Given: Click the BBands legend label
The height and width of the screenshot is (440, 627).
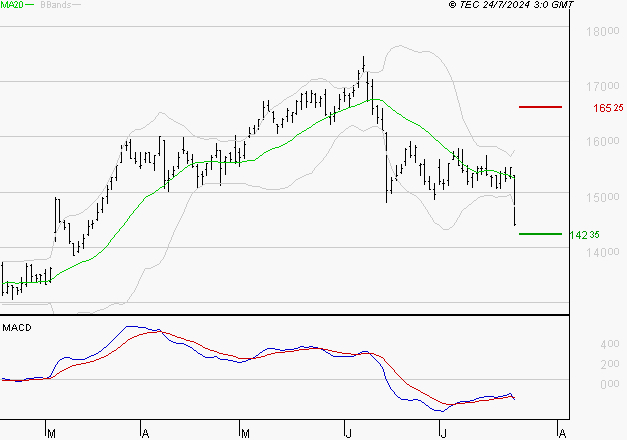Looking at the screenshot, I should [x=56, y=5].
